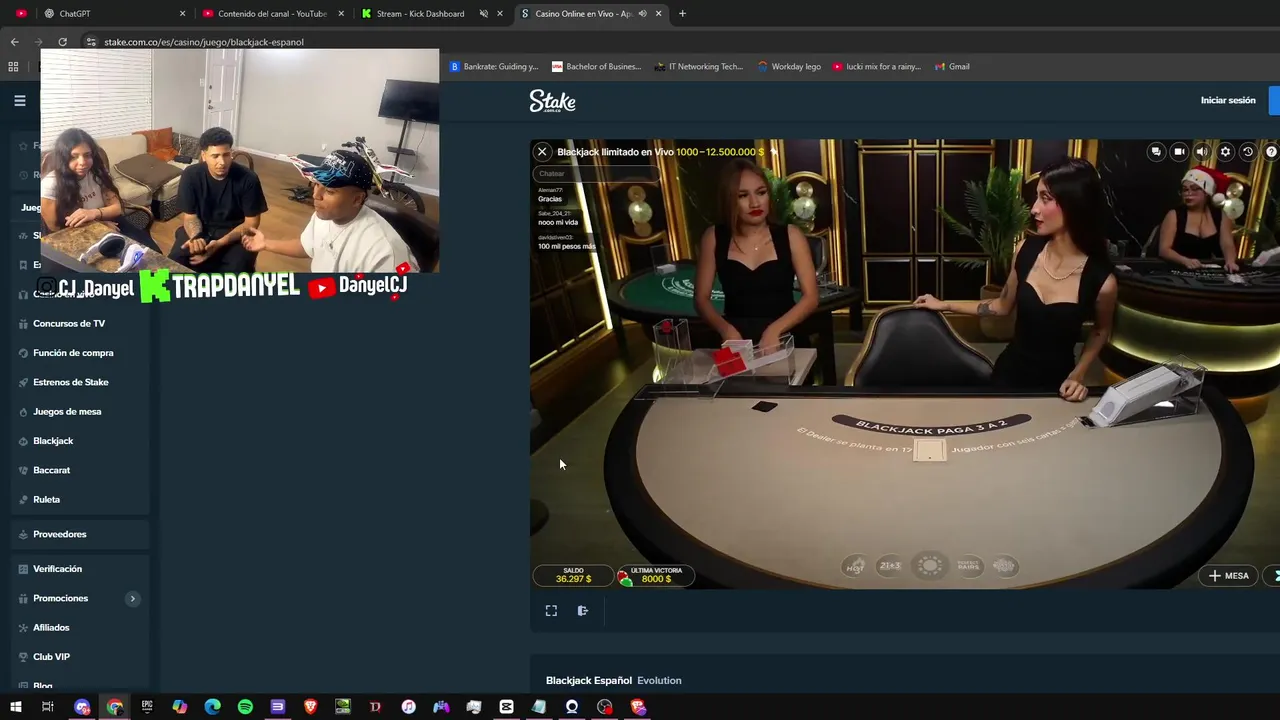Reload the page with refresh icon

click(x=62, y=42)
